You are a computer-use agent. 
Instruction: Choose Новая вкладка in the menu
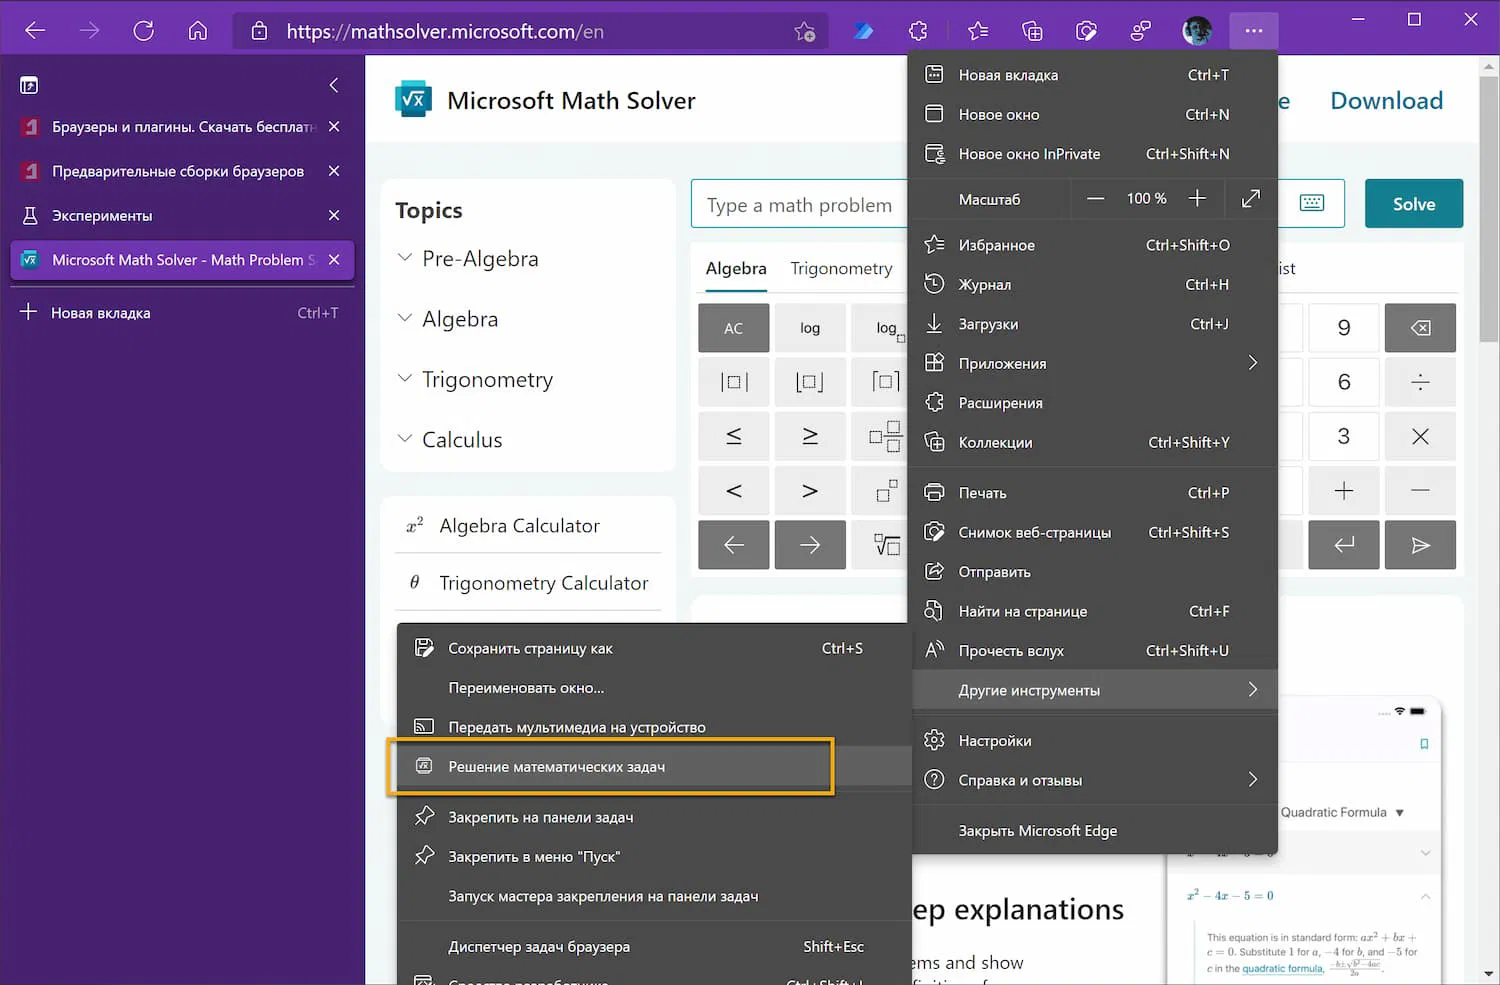click(1093, 75)
